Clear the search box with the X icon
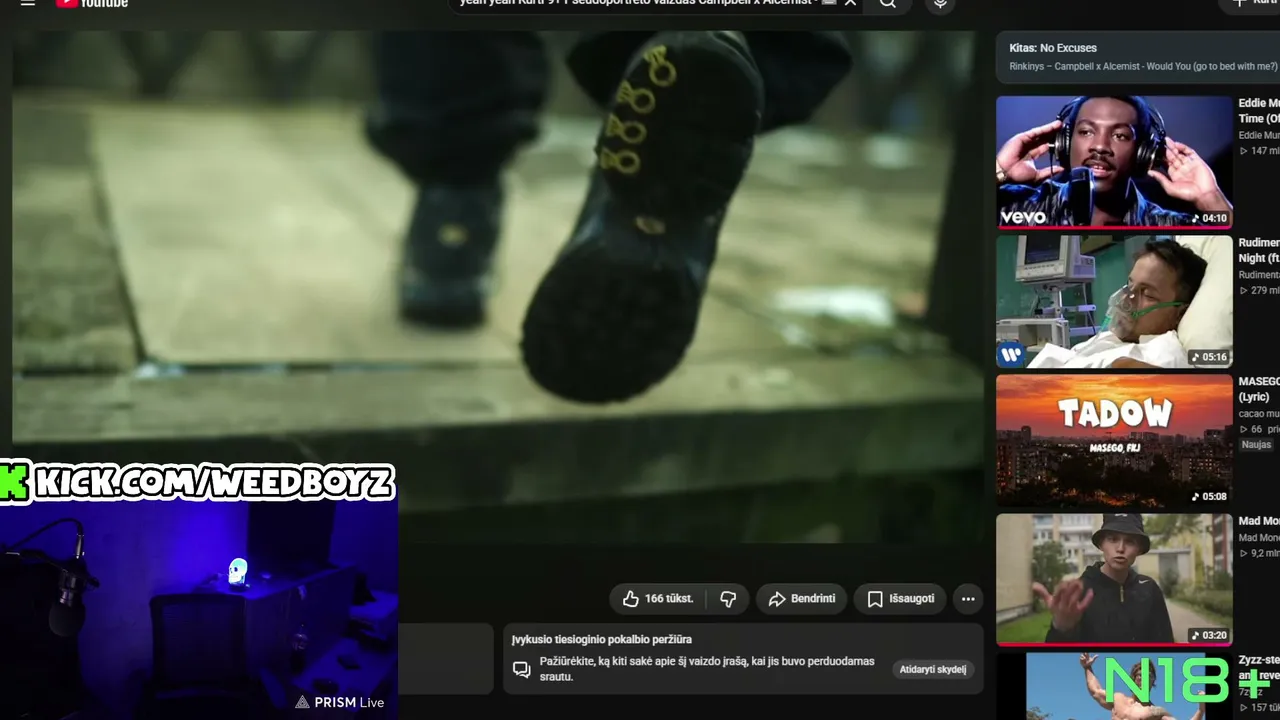 850,3
